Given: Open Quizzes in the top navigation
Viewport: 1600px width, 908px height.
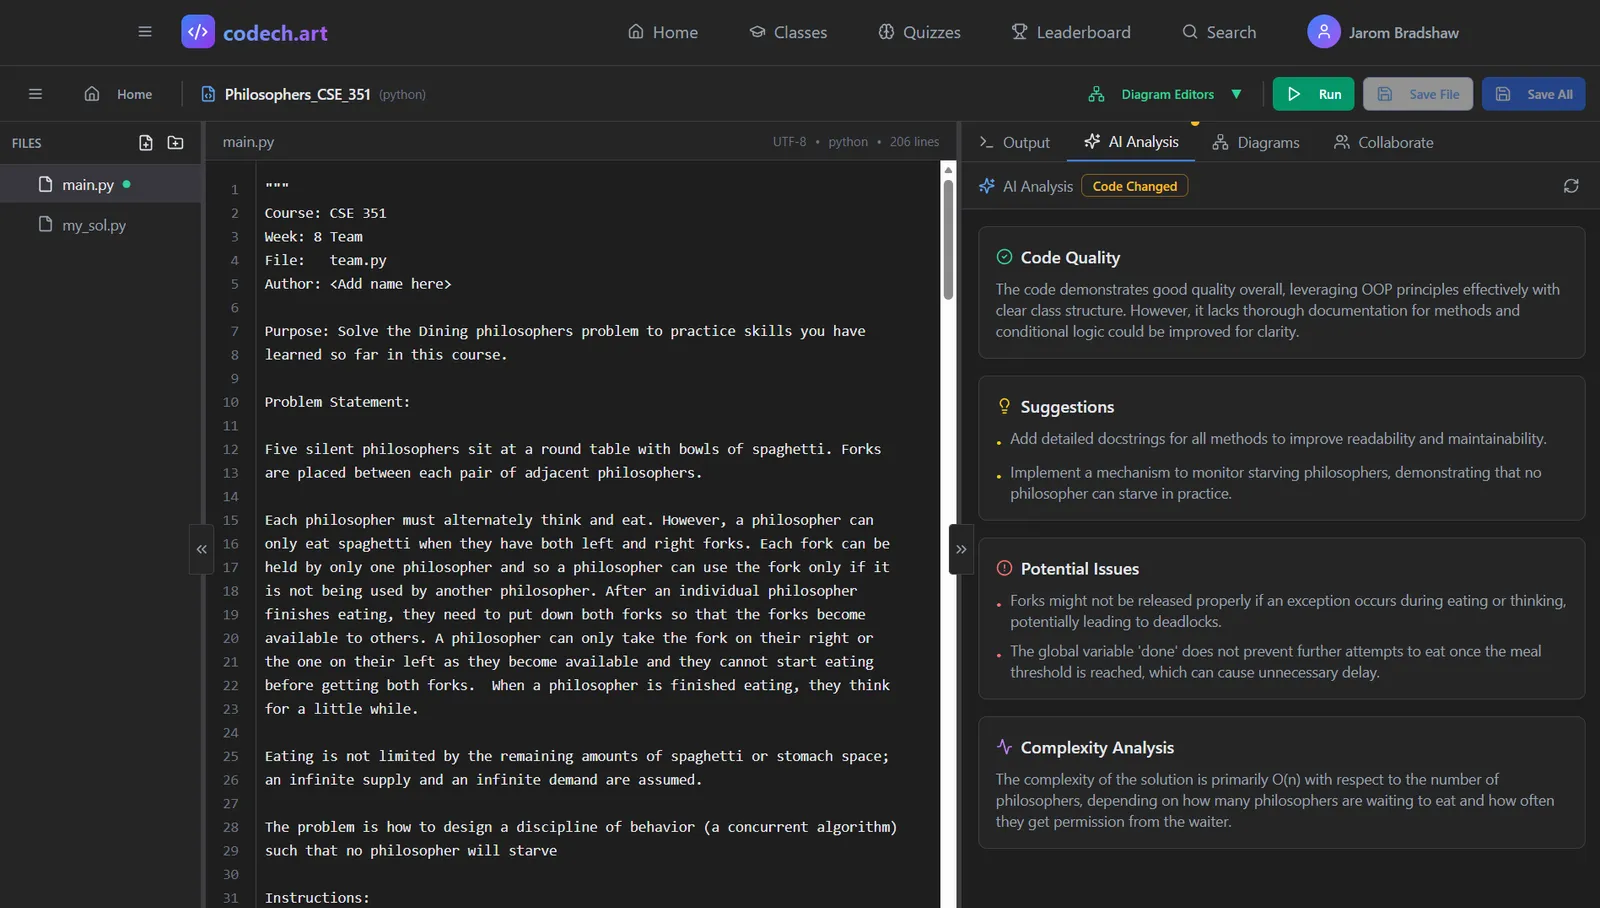Looking at the screenshot, I should click(x=919, y=32).
